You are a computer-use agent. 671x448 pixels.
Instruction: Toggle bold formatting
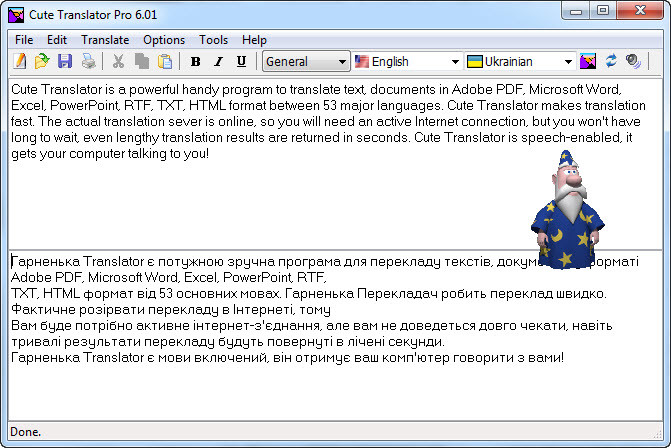tap(196, 62)
